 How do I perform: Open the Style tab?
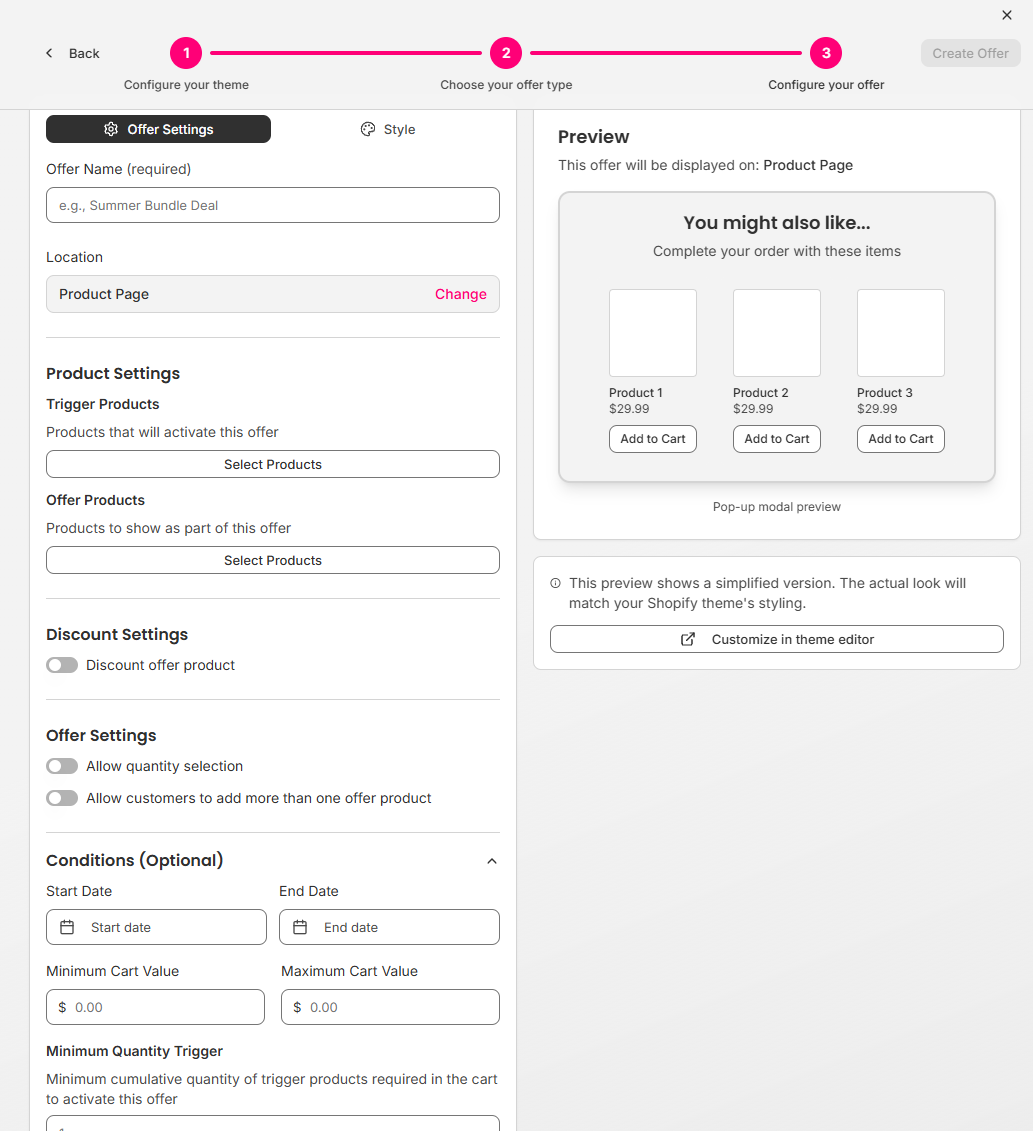[387, 129]
